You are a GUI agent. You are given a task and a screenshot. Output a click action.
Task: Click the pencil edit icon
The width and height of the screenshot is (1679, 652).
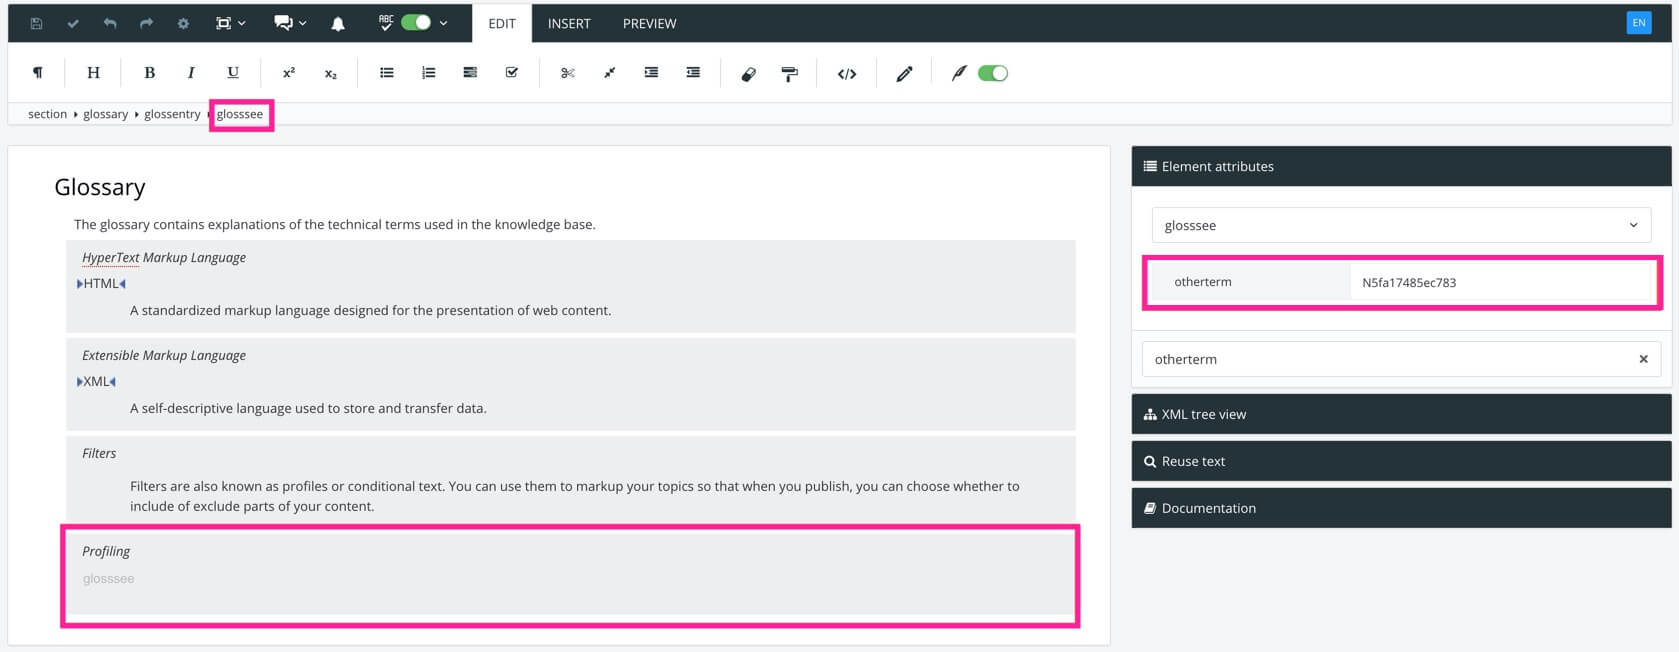pyautogui.click(x=904, y=73)
